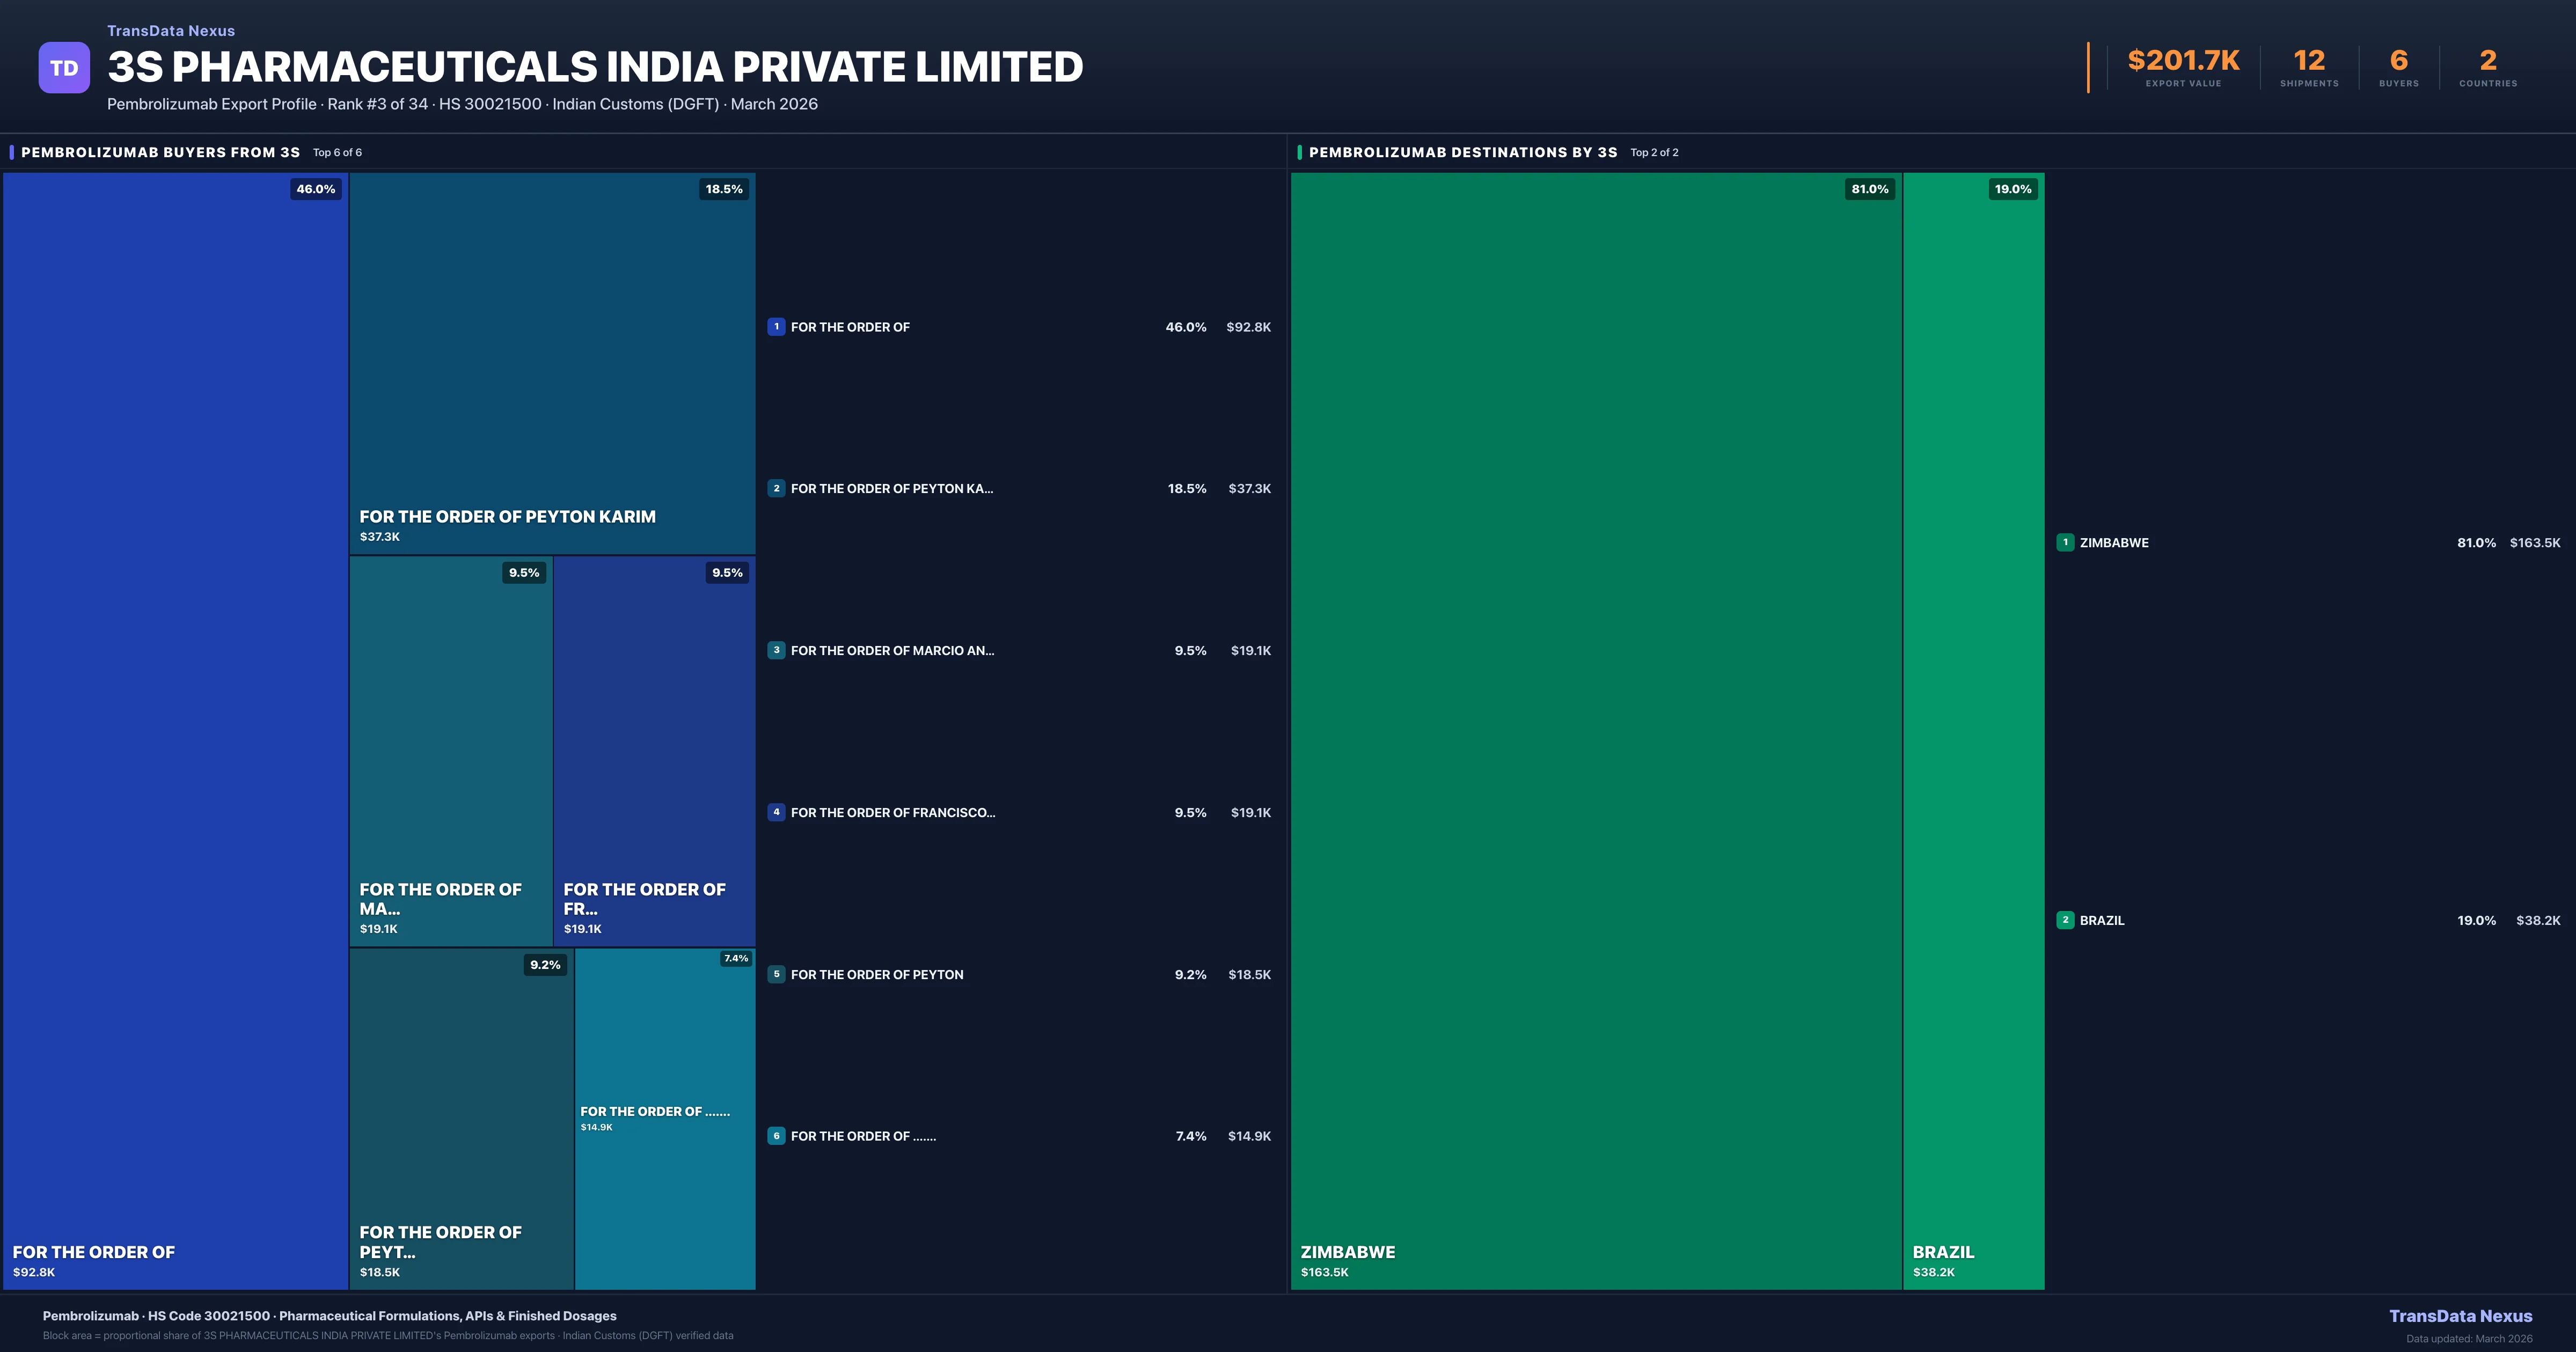This screenshot has width=2576, height=1352.
Task: Click the TD logo icon
Action: pos(64,68)
